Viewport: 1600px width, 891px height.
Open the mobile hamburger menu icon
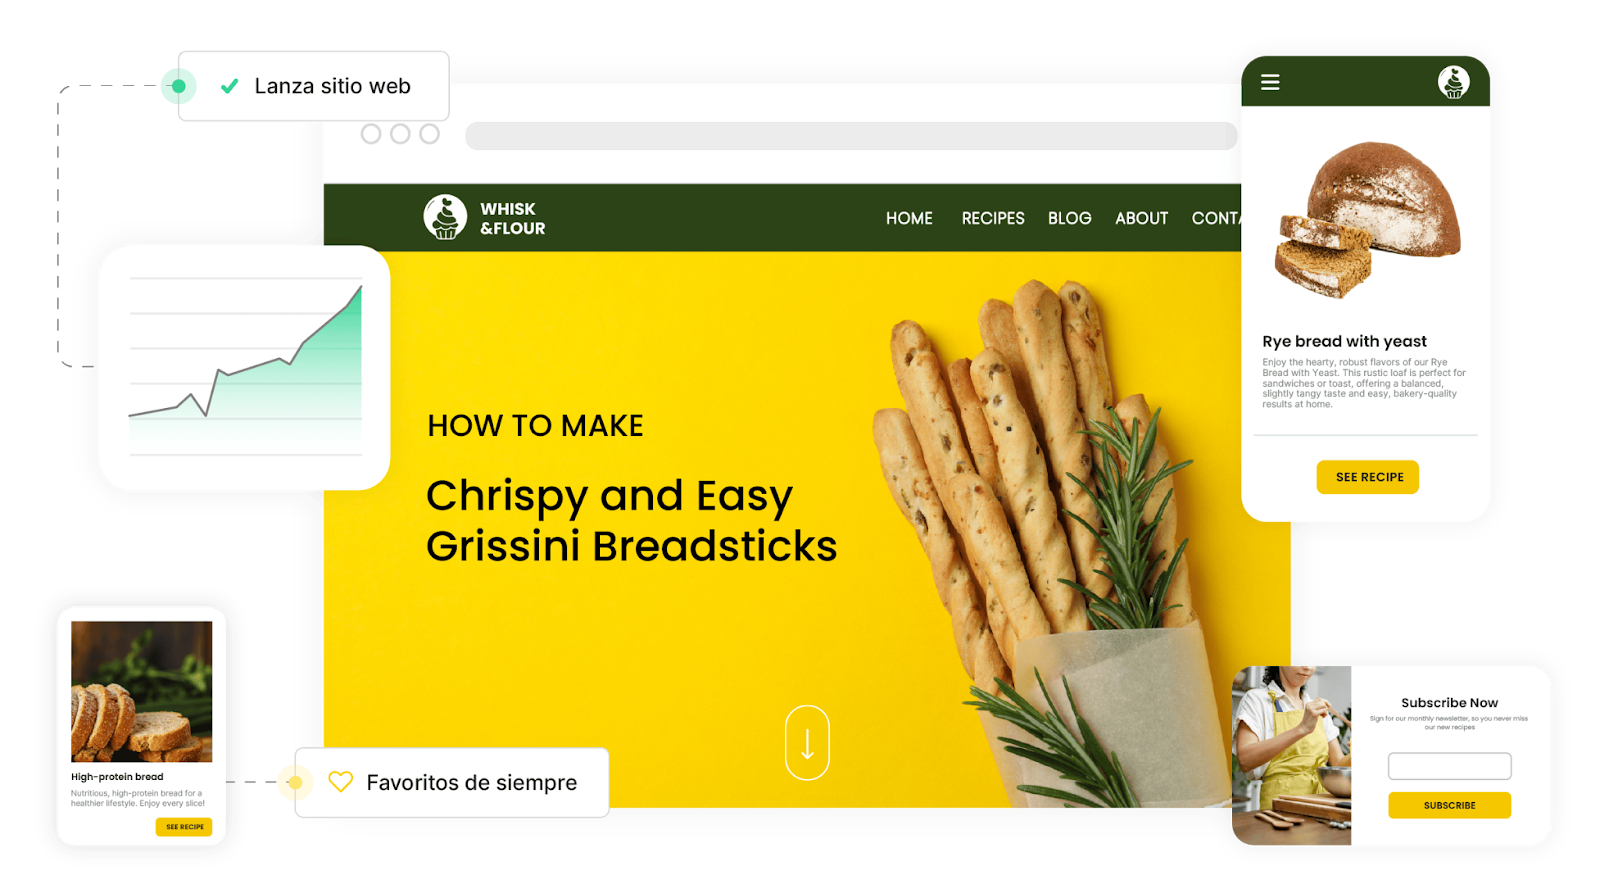coord(1270,82)
